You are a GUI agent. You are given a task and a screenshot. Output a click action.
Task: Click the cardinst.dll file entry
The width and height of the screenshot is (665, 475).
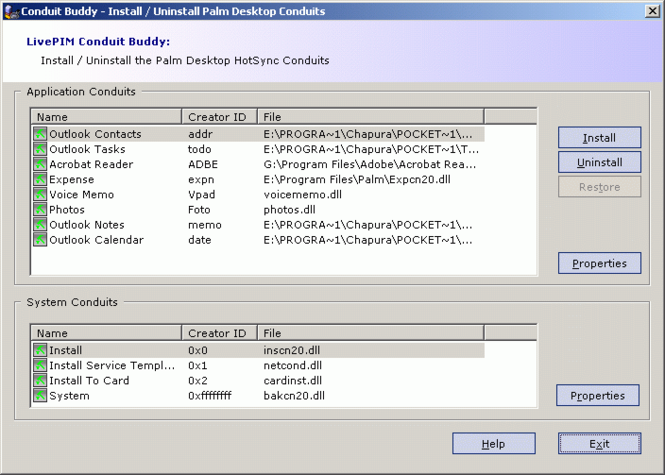[293, 380]
